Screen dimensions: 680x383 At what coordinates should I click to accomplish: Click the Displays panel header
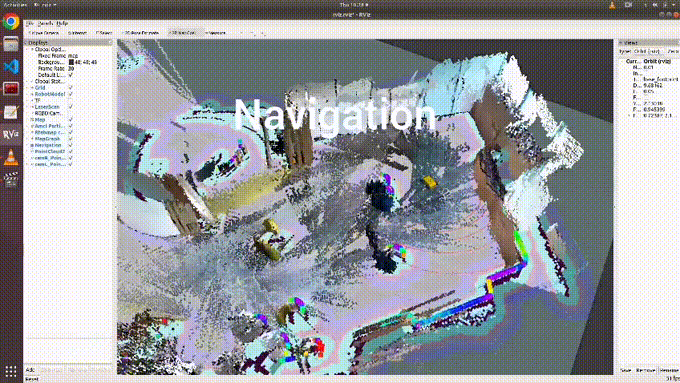pos(69,43)
